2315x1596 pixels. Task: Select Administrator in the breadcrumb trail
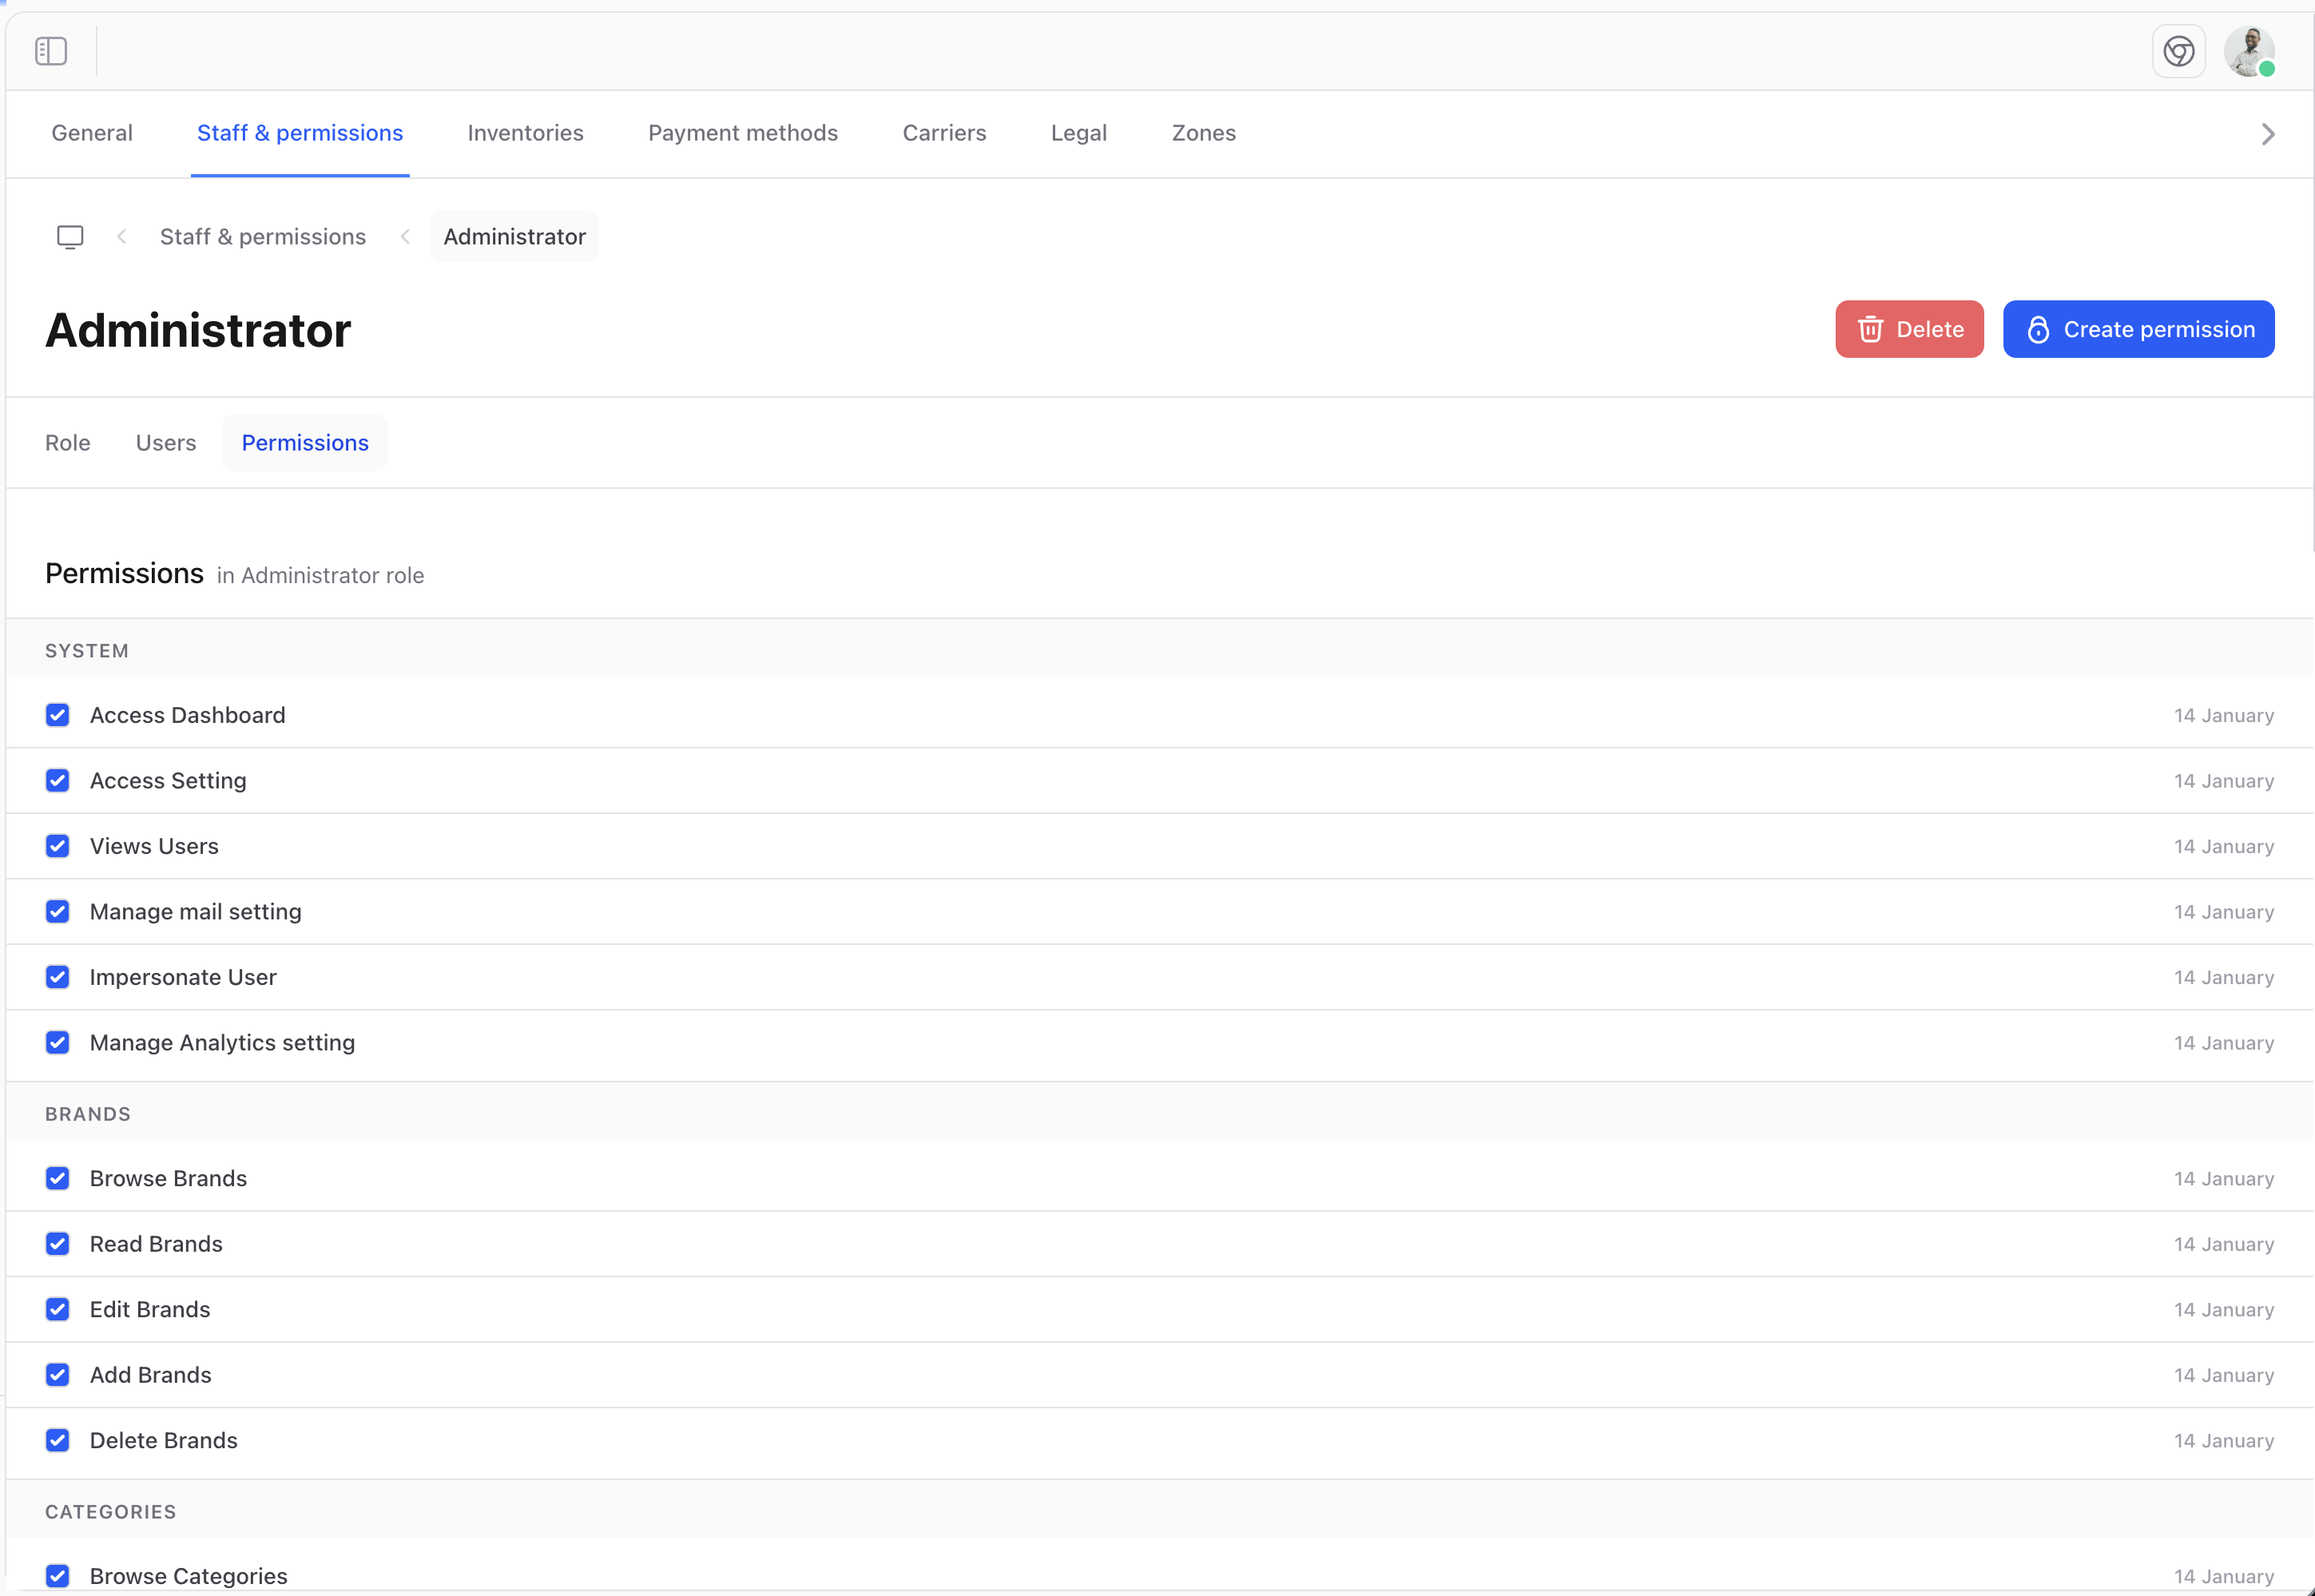pyautogui.click(x=514, y=237)
